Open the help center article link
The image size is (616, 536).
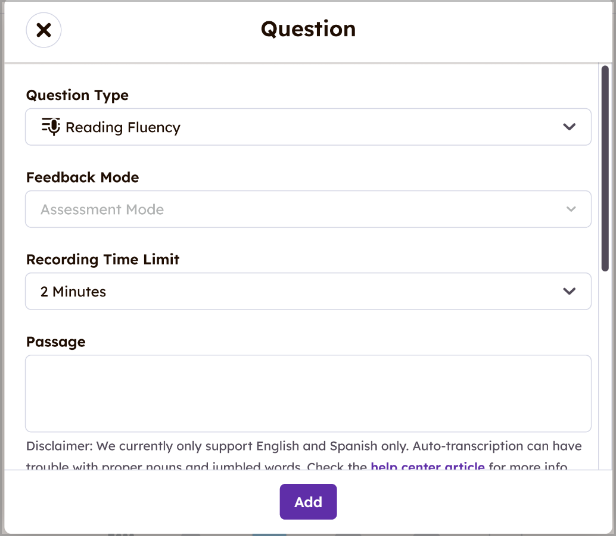(427, 467)
